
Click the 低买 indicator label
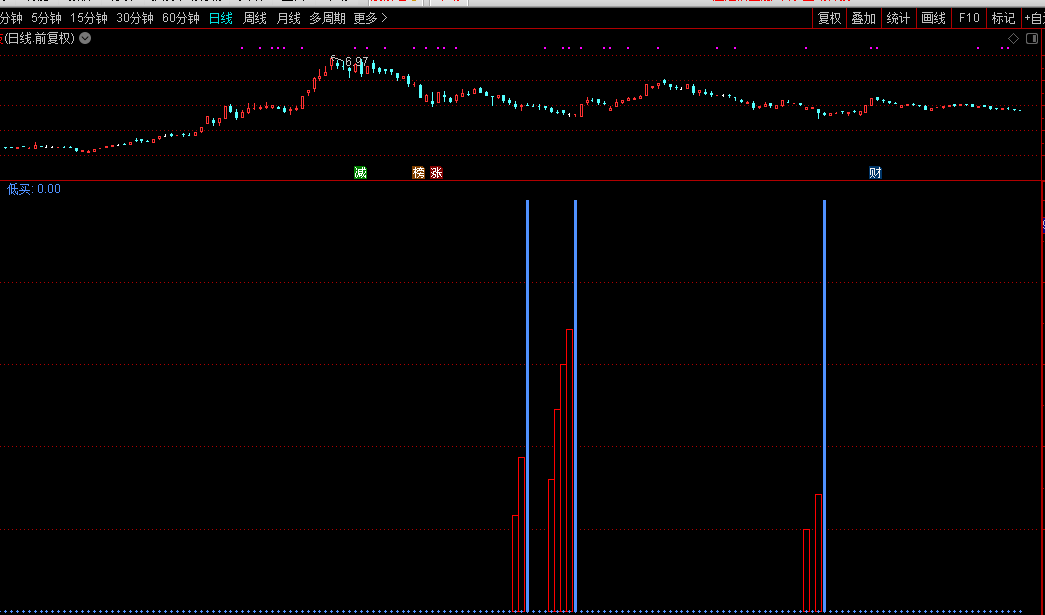click(33, 189)
